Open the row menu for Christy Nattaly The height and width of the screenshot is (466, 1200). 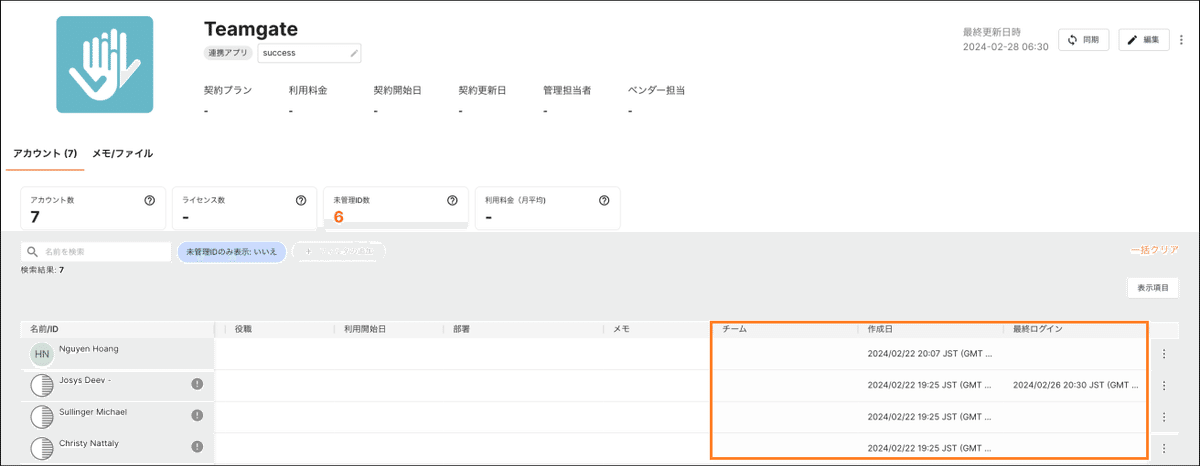point(1164,448)
